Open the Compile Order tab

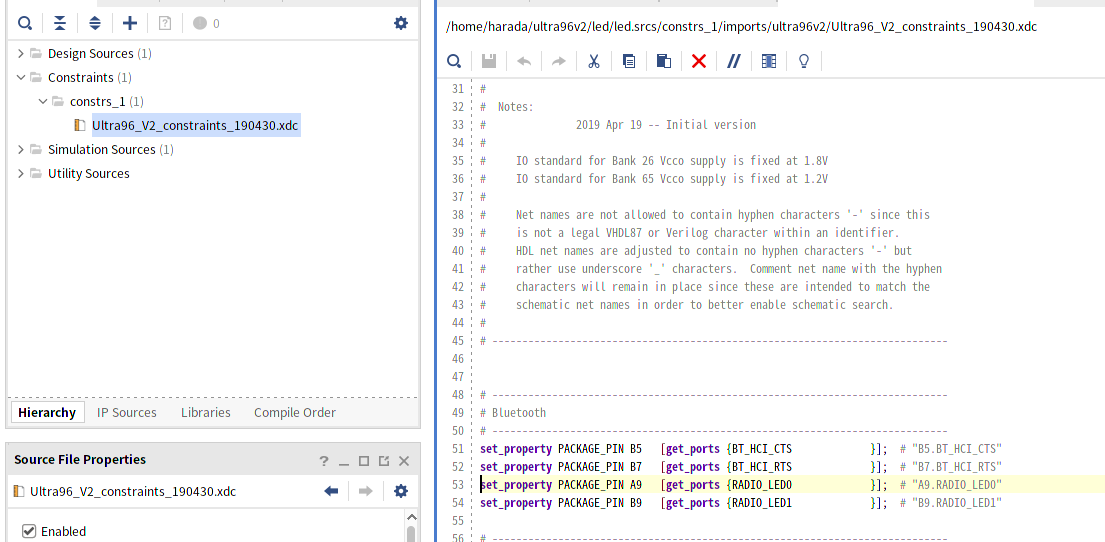[x=295, y=412]
